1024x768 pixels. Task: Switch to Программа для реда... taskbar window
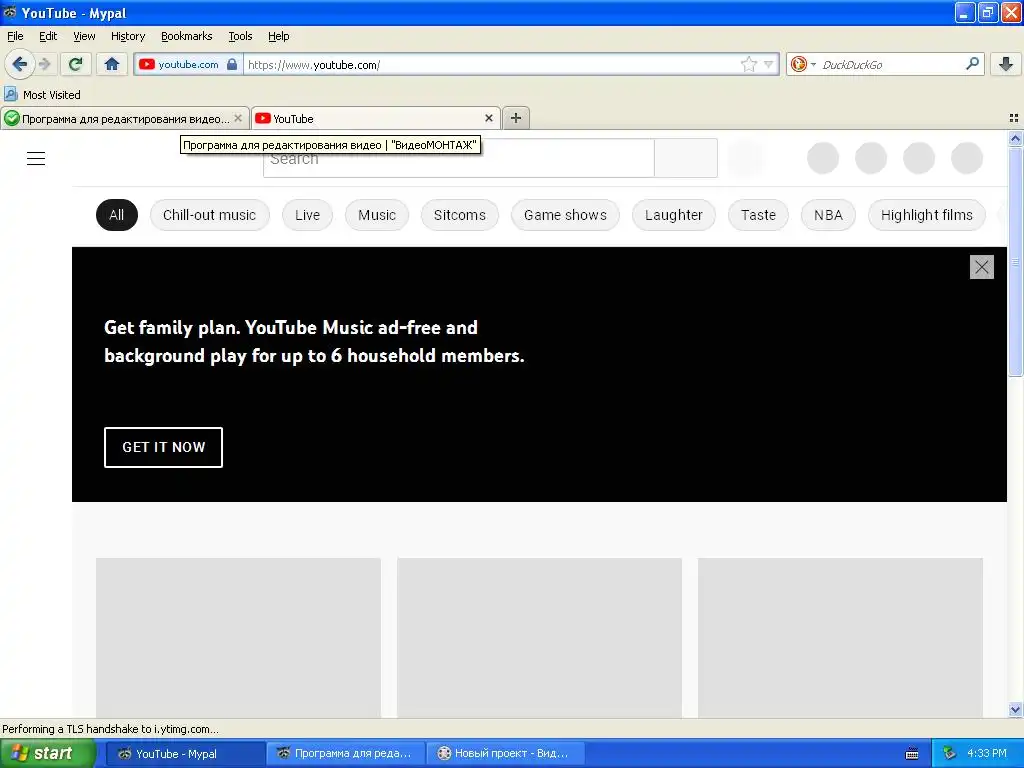coord(346,754)
